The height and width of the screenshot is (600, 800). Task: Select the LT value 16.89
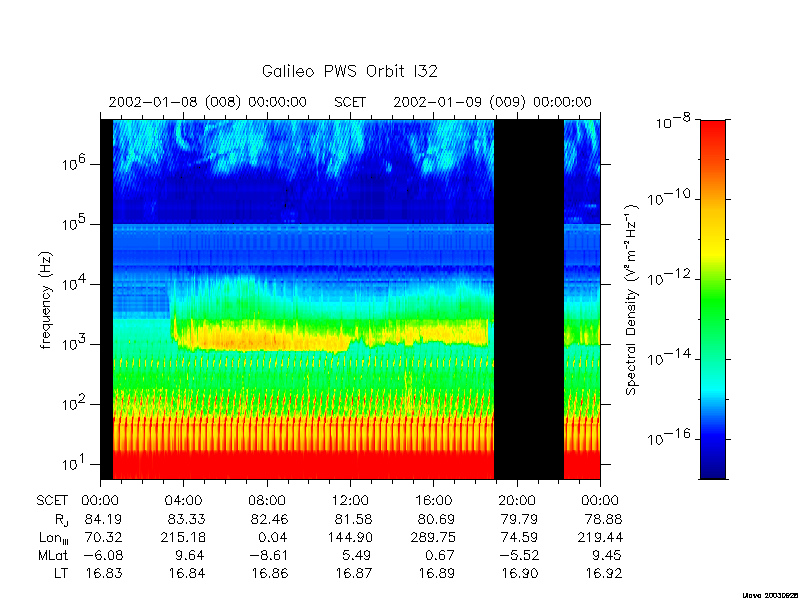pyautogui.click(x=436, y=573)
